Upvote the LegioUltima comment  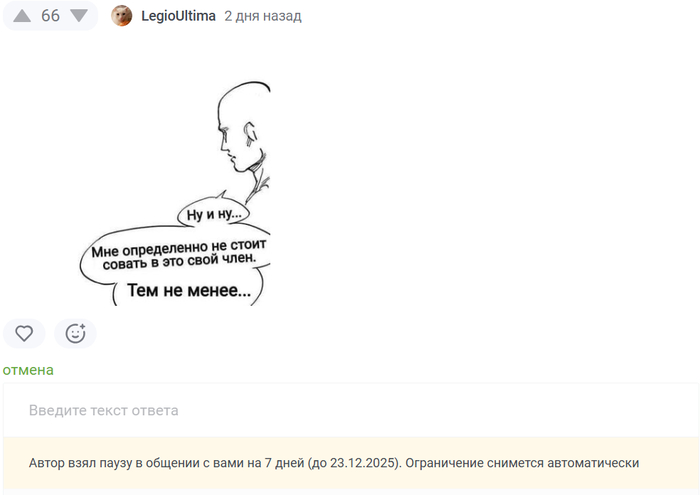click(x=22, y=16)
